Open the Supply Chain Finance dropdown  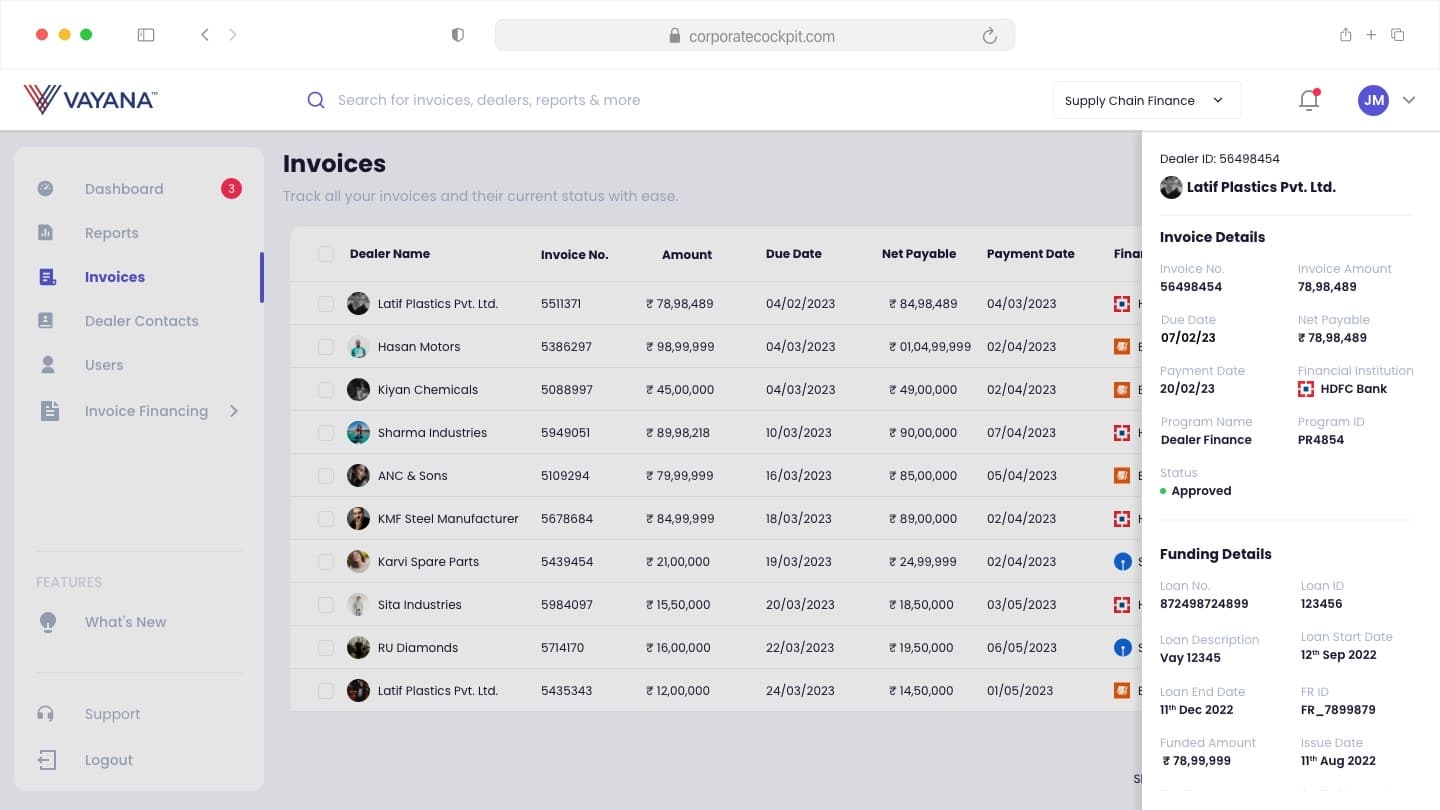1147,100
